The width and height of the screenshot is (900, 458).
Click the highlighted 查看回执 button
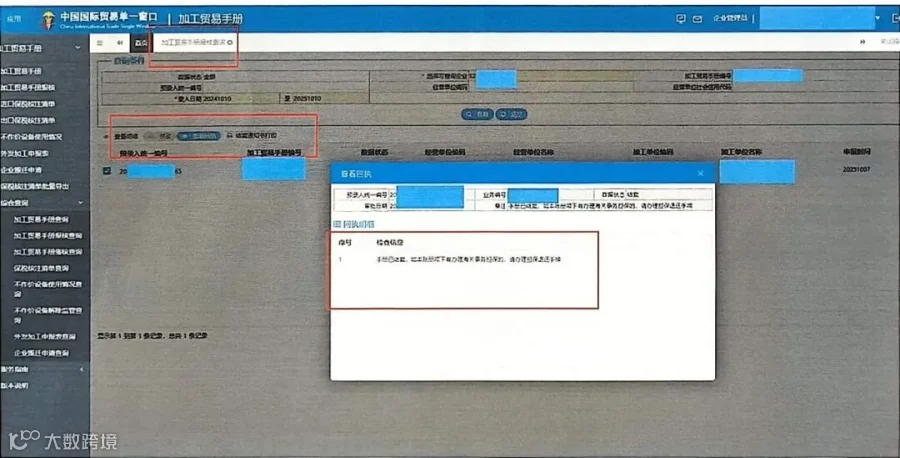(199, 136)
